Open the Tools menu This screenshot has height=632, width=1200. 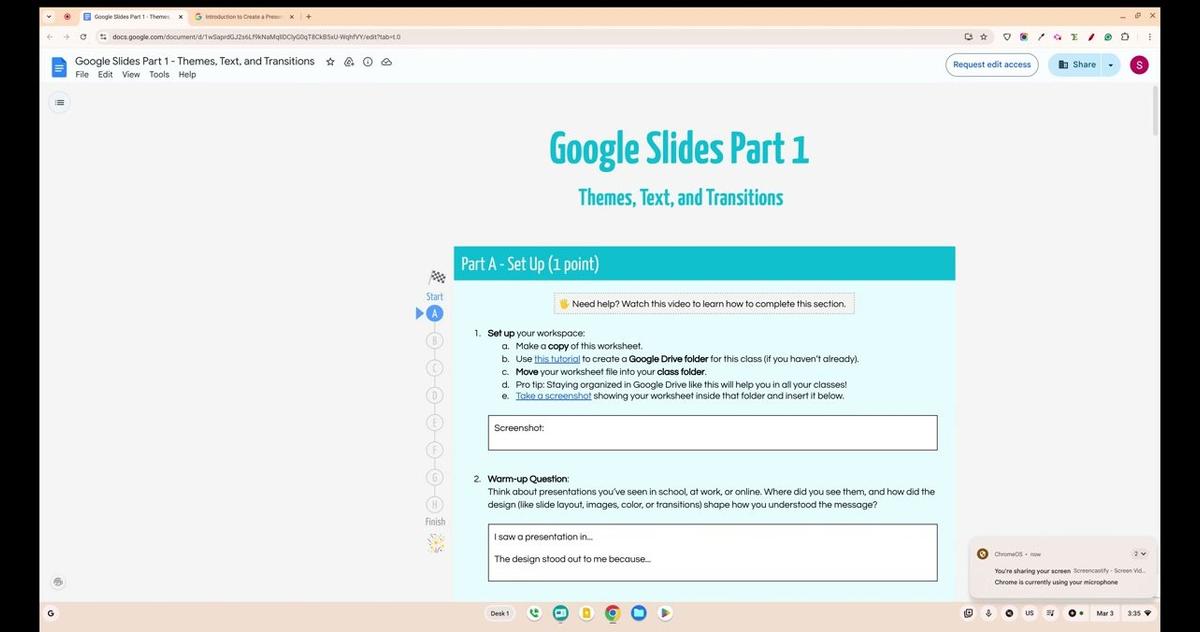click(159, 75)
